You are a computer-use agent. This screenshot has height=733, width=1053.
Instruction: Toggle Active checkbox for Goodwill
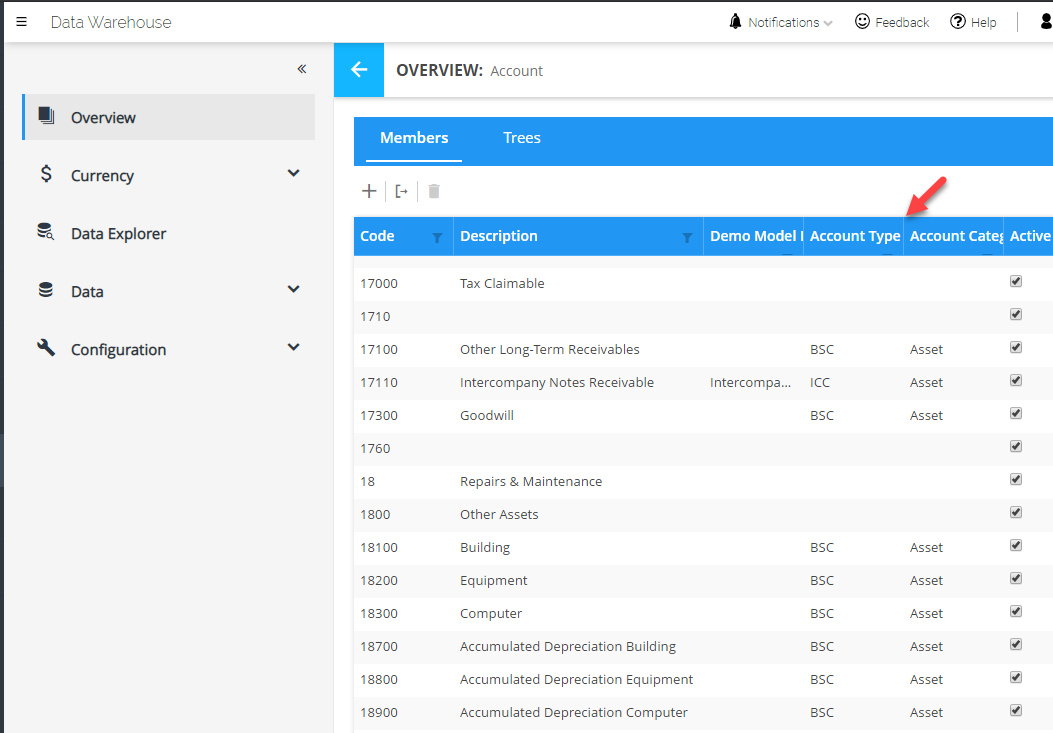pos(1016,414)
